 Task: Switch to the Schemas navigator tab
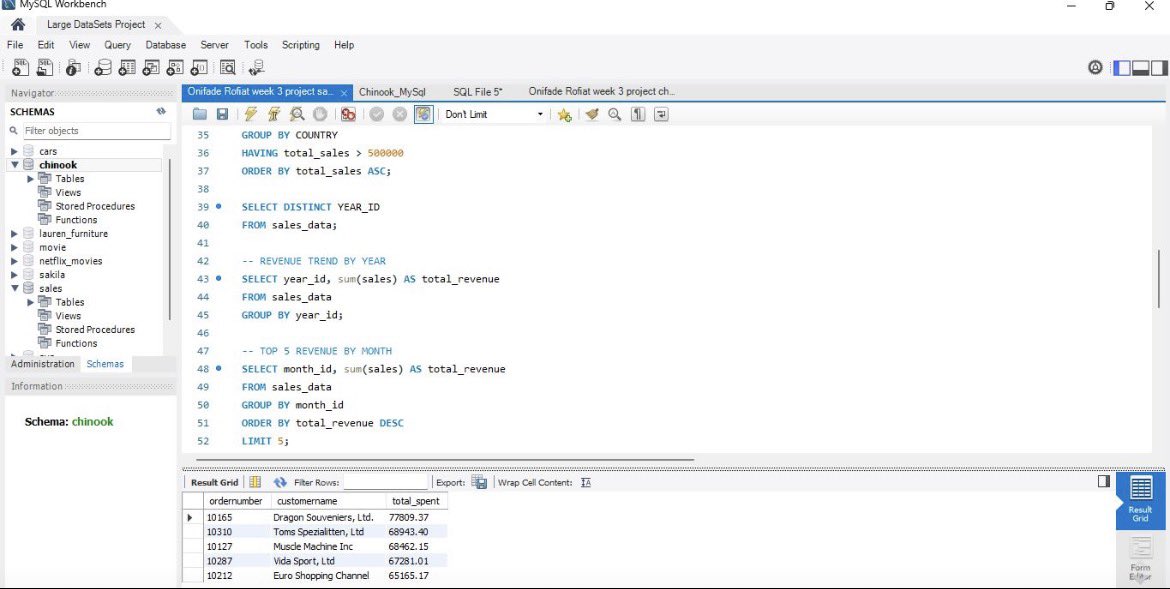click(x=105, y=364)
